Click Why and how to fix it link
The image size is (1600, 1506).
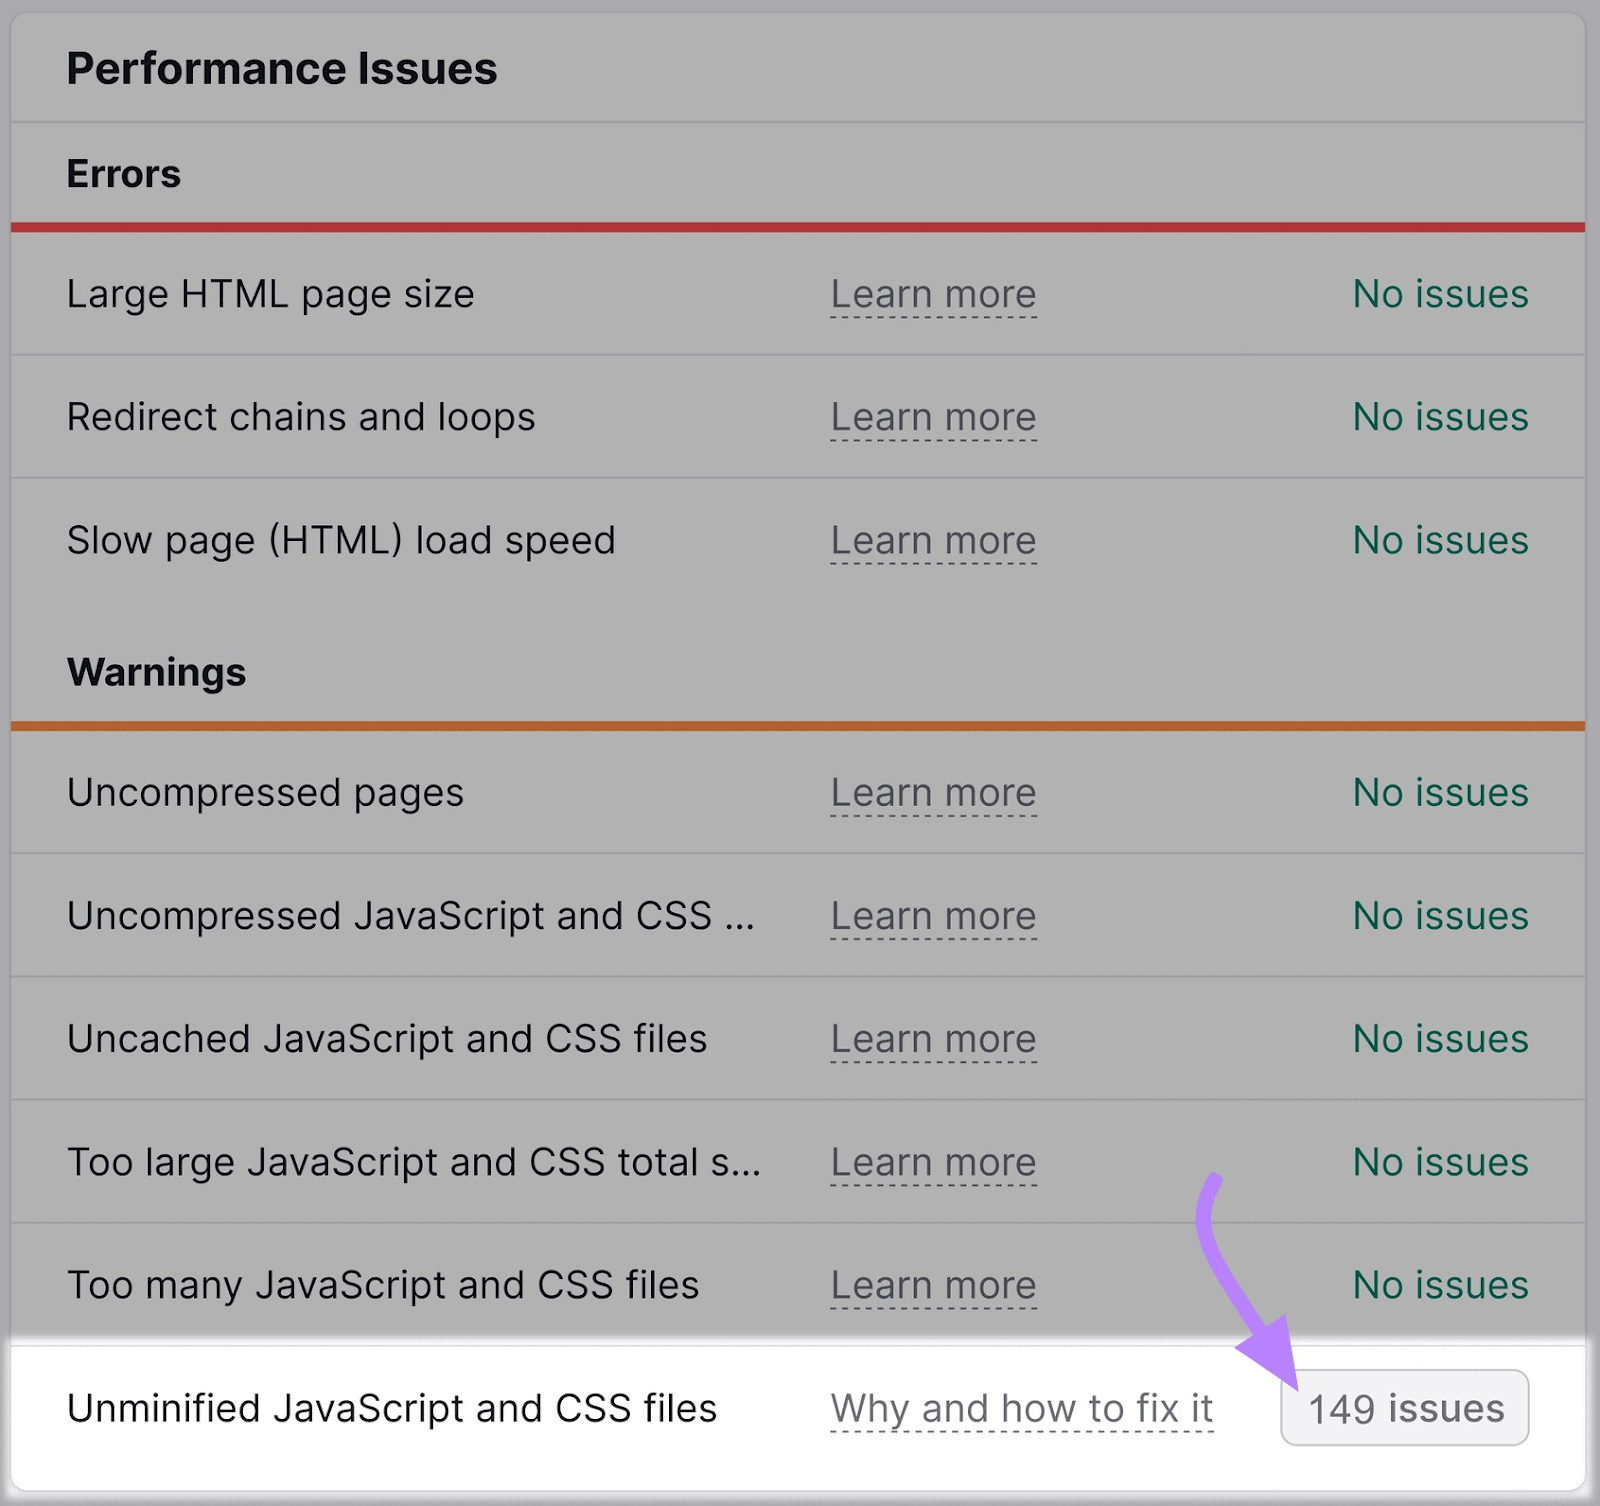click(x=1021, y=1408)
